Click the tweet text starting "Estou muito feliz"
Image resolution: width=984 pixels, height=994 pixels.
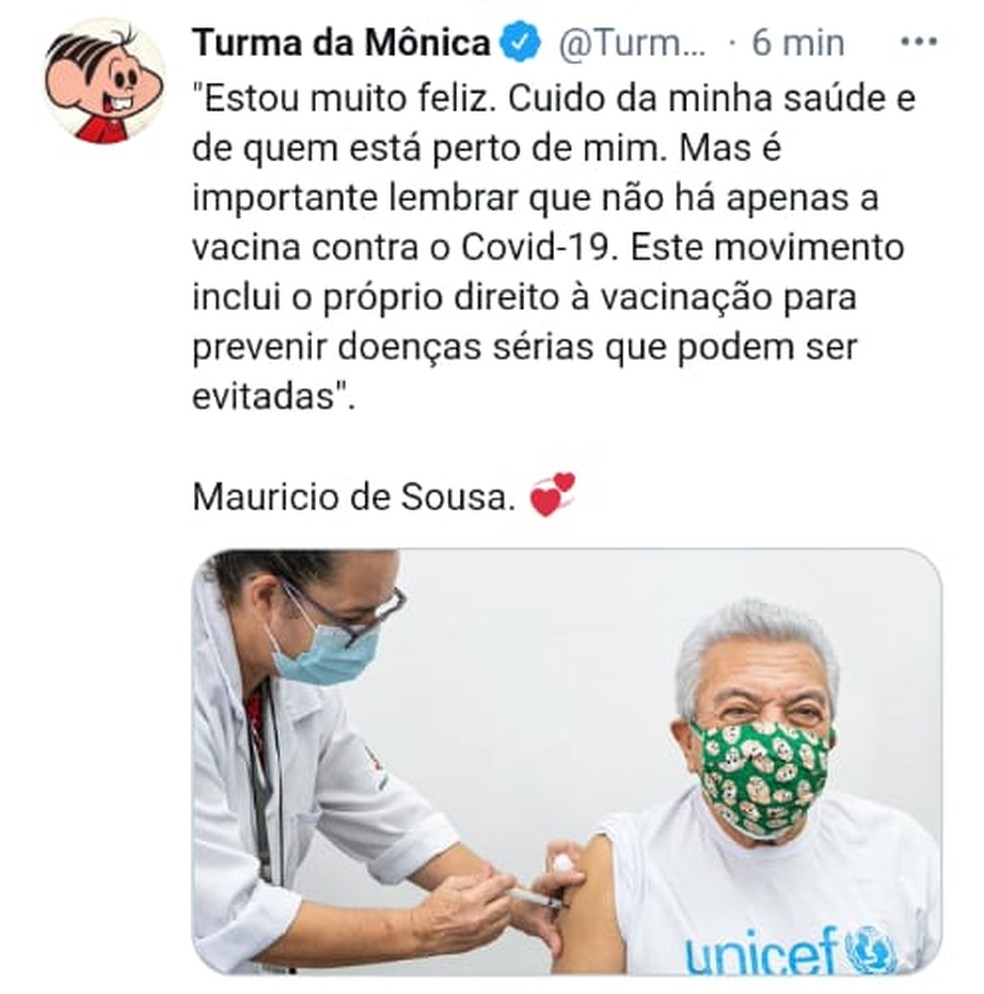pyautogui.click(x=554, y=247)
